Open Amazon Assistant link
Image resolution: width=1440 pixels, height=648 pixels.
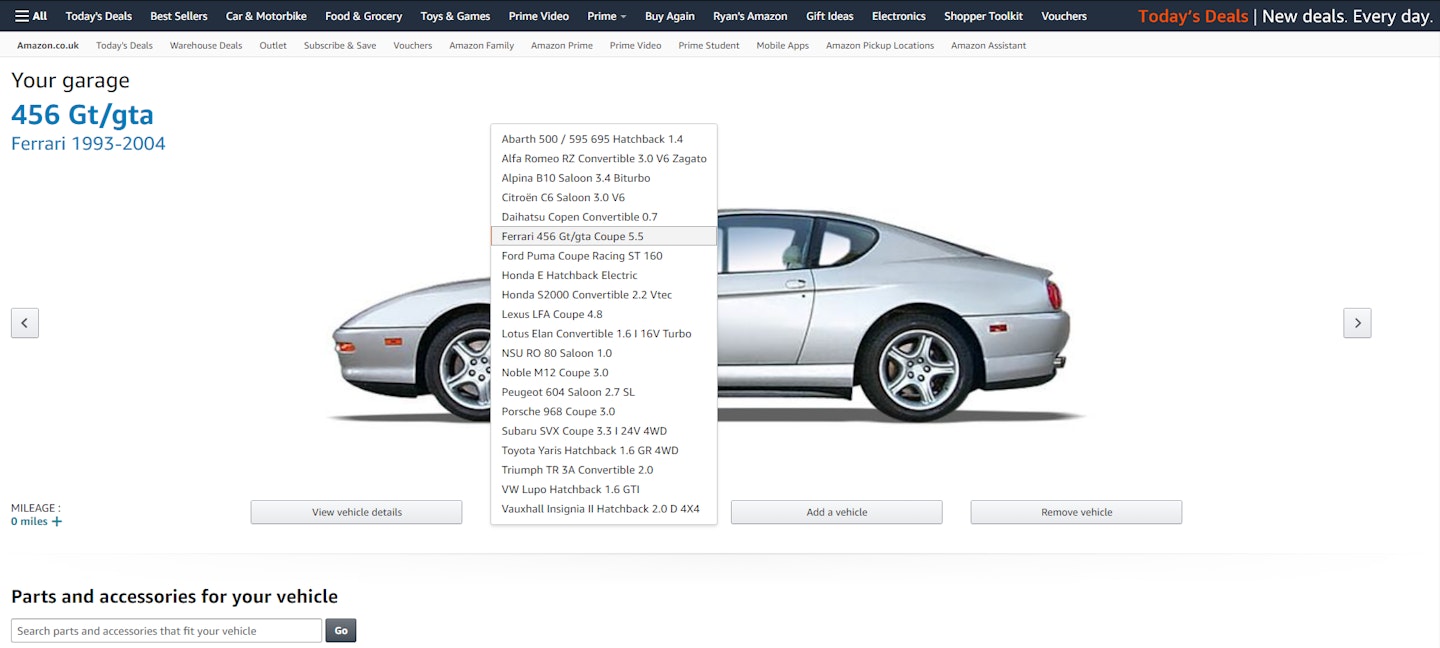coord(989,45)
